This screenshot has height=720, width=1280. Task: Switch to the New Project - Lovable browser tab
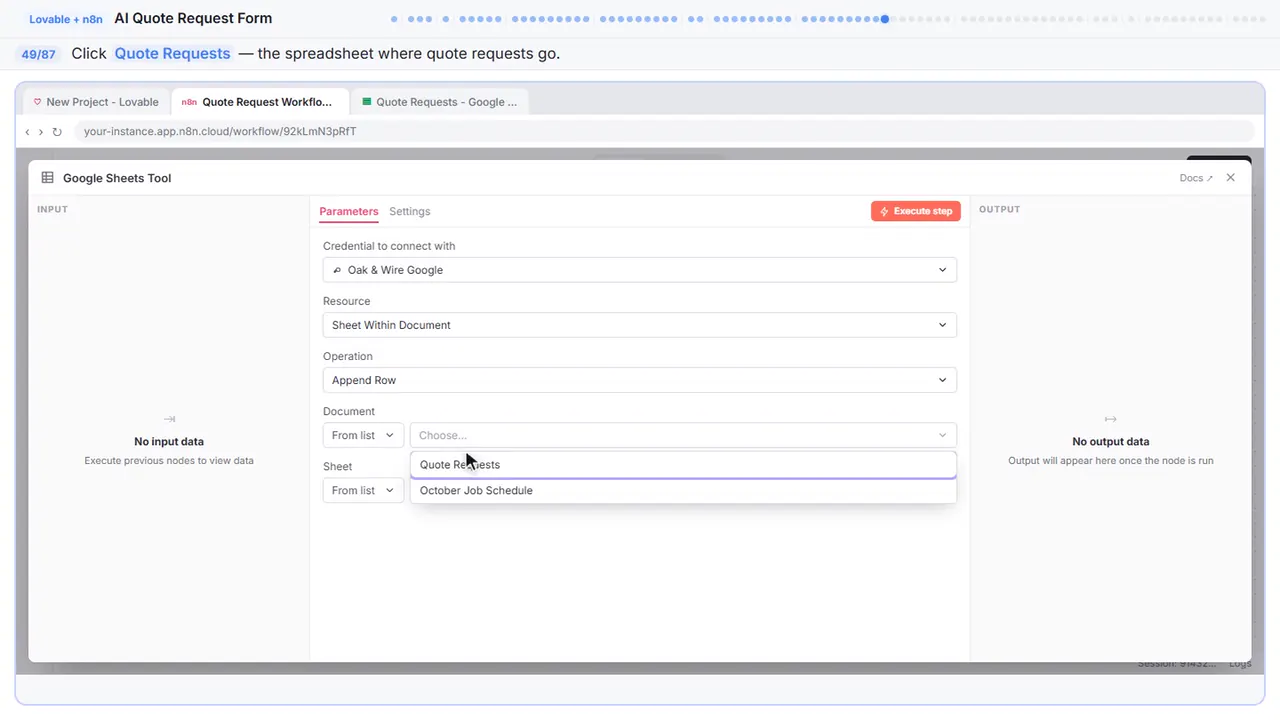[x=96, y=102]
